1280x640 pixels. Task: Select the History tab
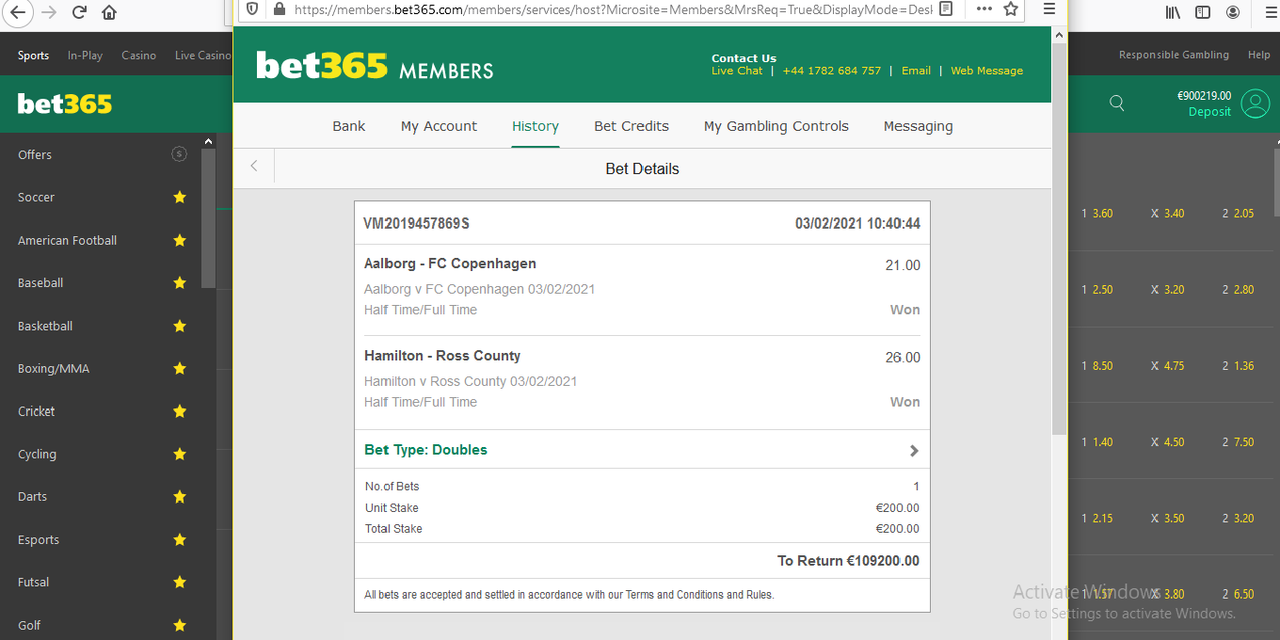(535, 126)
